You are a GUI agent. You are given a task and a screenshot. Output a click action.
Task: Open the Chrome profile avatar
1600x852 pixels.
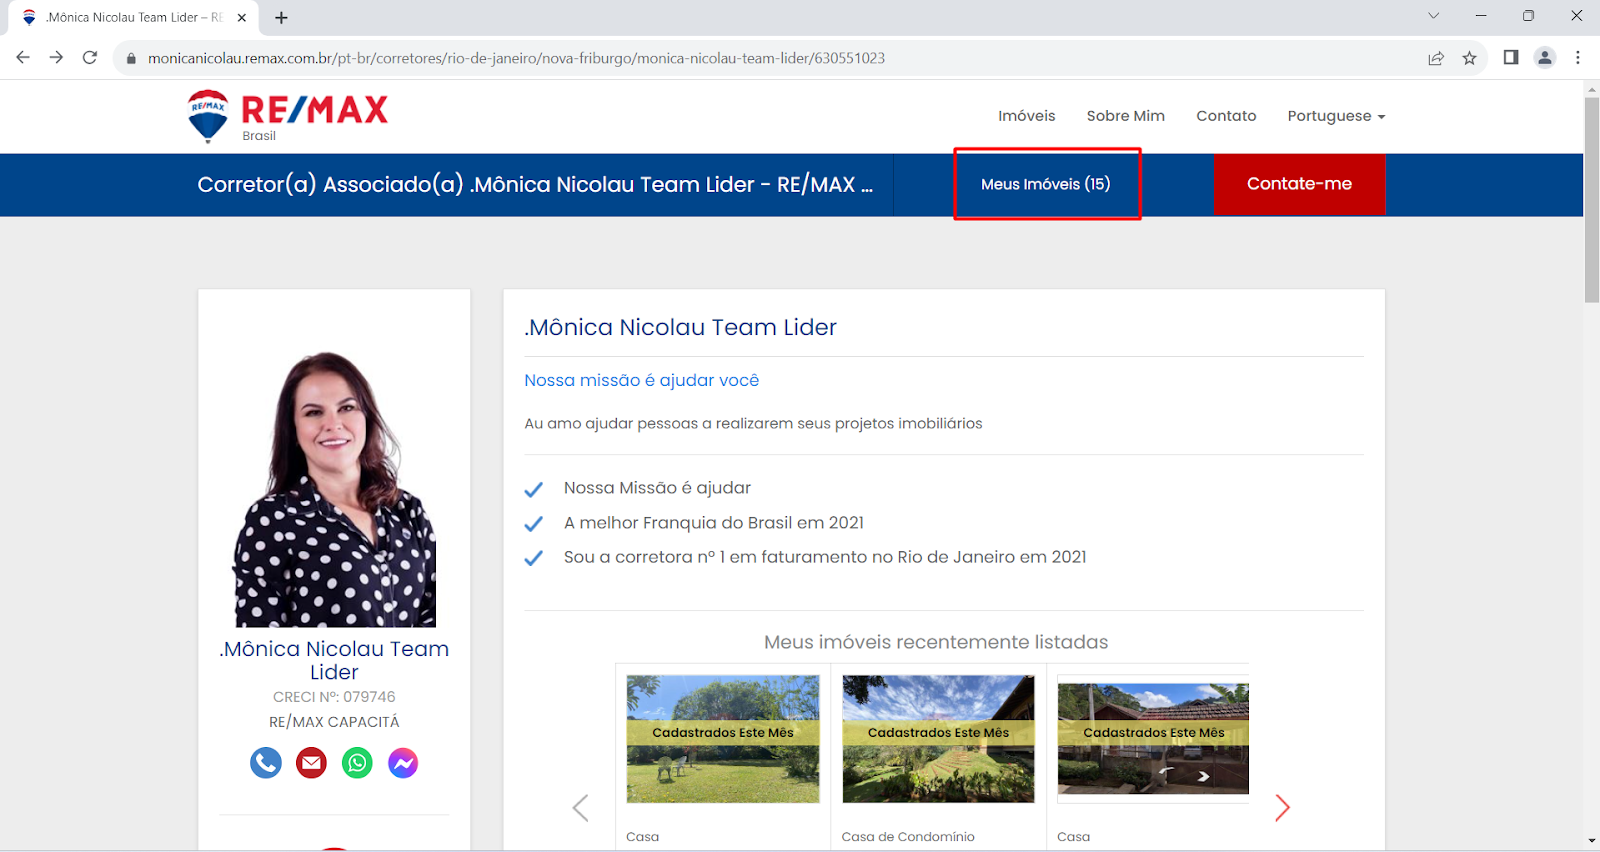1545,58
